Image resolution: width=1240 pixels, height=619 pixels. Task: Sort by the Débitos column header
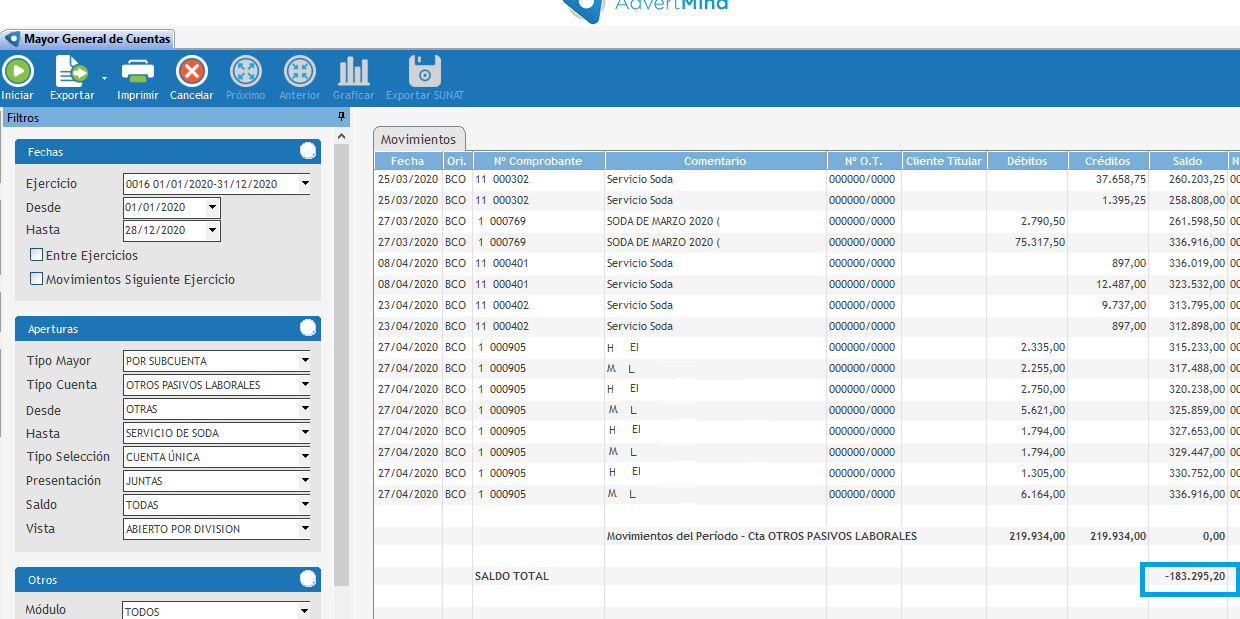[x=1026, y=161]
